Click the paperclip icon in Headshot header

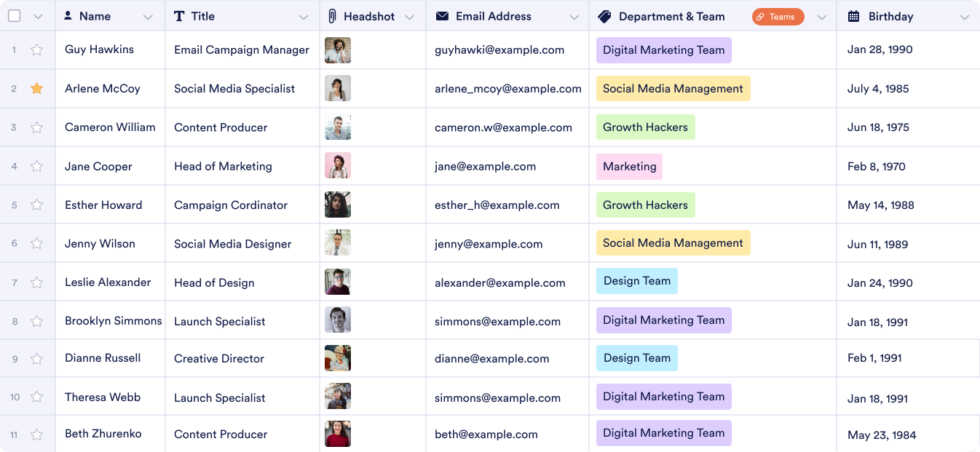pos(332,16)
